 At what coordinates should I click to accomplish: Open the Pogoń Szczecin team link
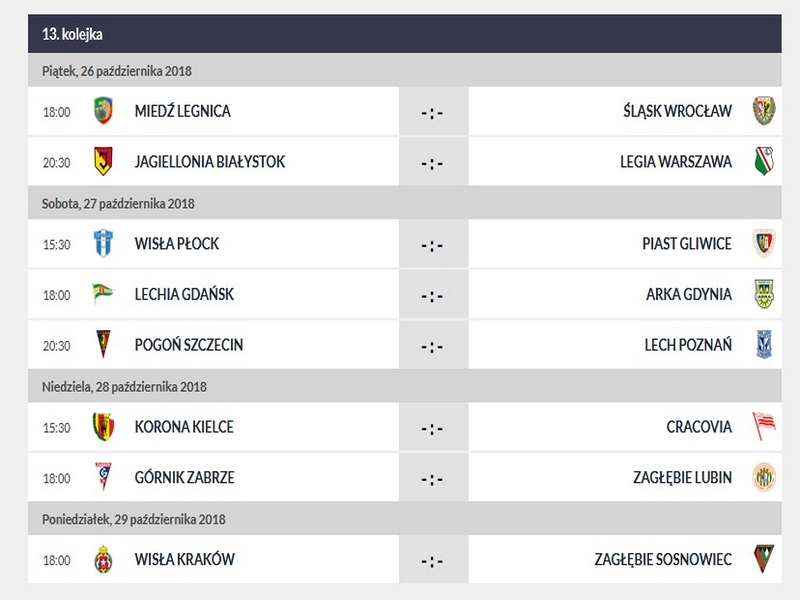tap(189, 345)
